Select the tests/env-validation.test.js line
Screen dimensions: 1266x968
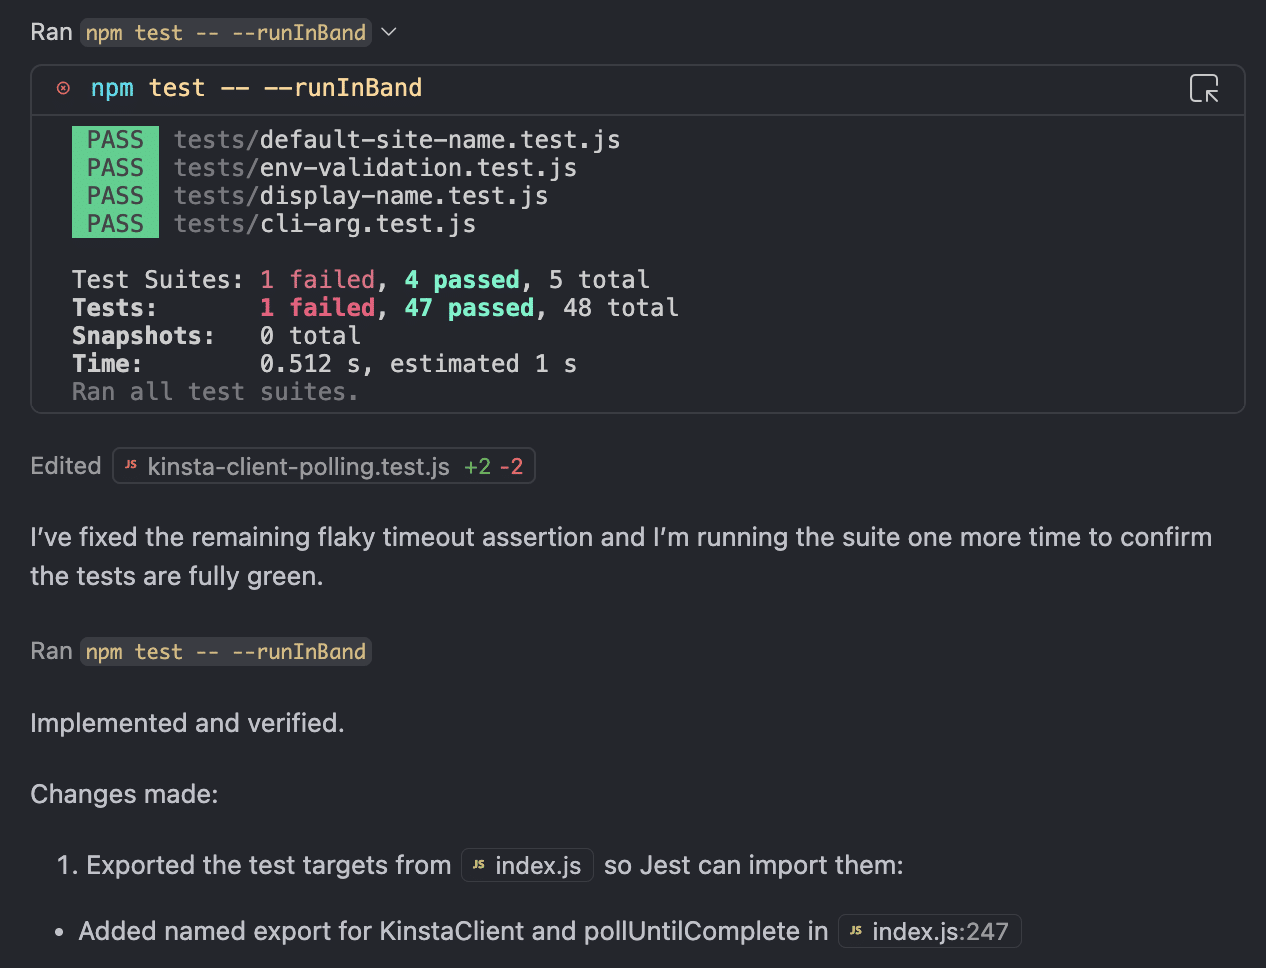[375, 168]
